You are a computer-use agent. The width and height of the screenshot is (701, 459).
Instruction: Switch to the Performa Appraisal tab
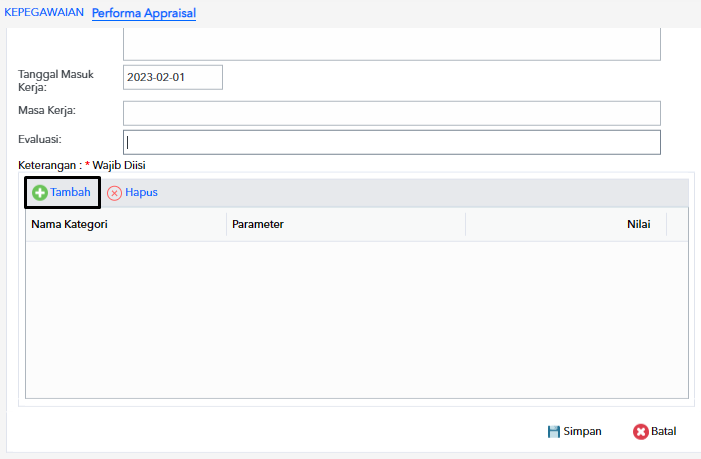[x=144, y=13]
